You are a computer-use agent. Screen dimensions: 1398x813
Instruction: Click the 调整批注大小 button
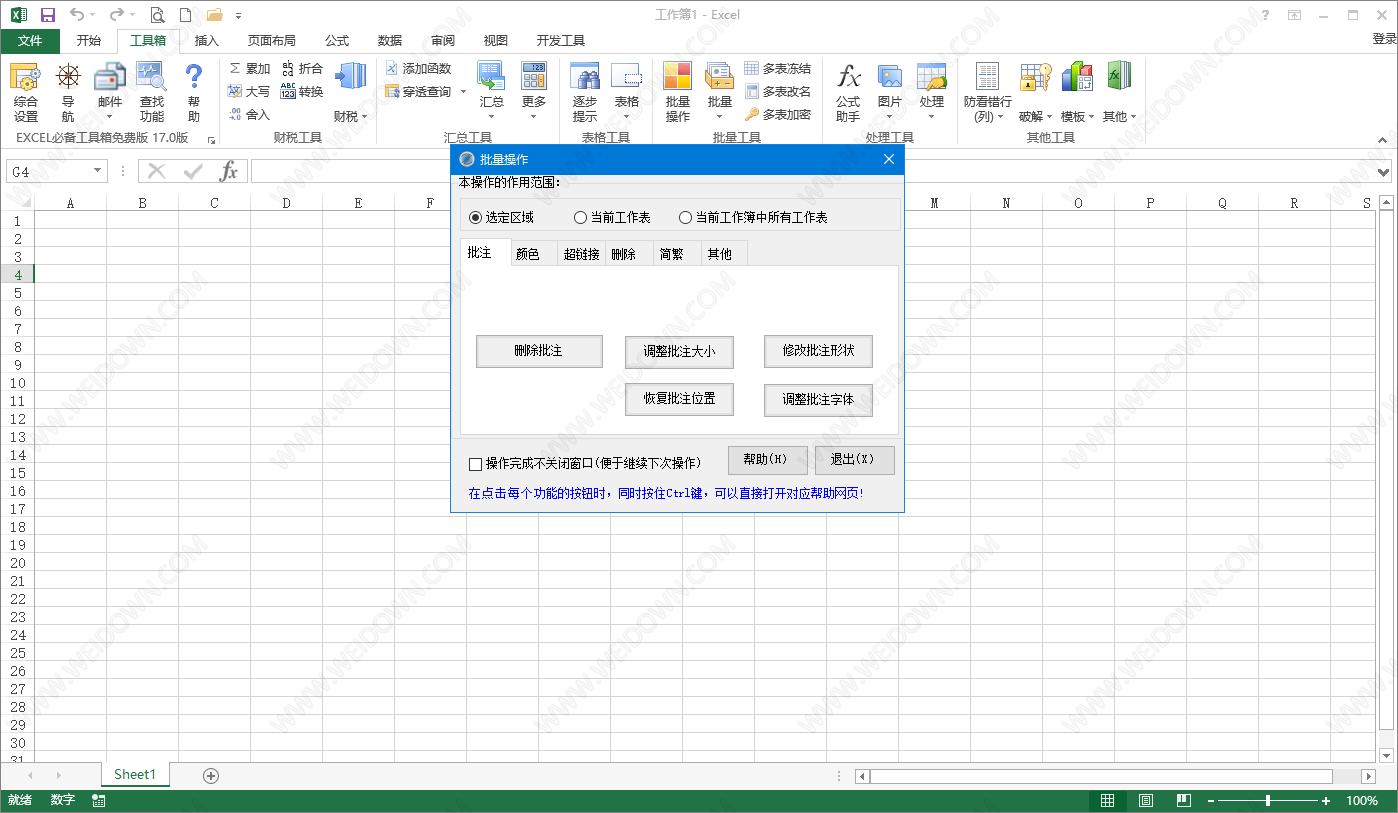pyautogui.click(x=679, y=351)
